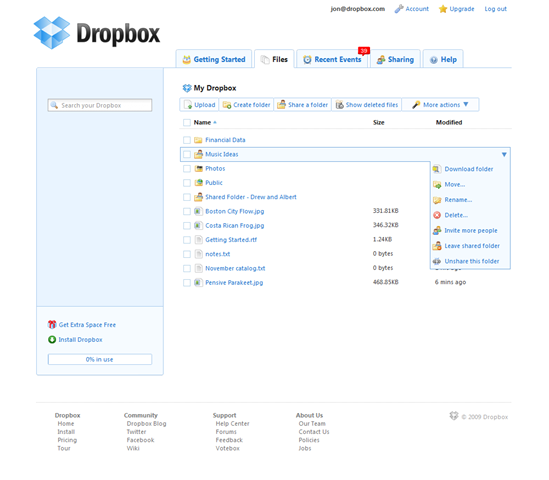Open the Pricing footer link
This screenshot has width=549, height=480.
click(x=67, y=440)
